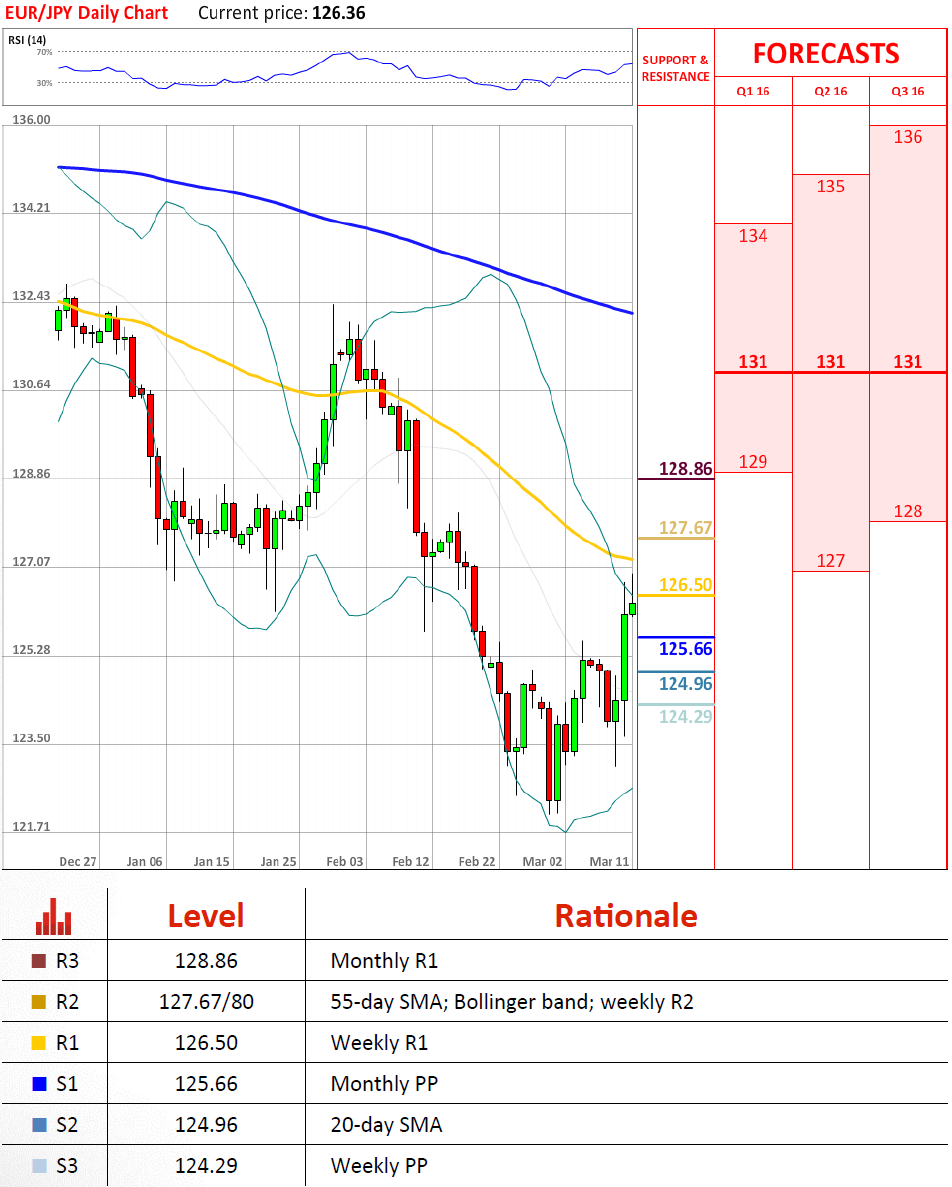Click the S3 light blue color swatch
Image resolution: width=952 pixels, height=1187 pixels.
coord(39,1166)
